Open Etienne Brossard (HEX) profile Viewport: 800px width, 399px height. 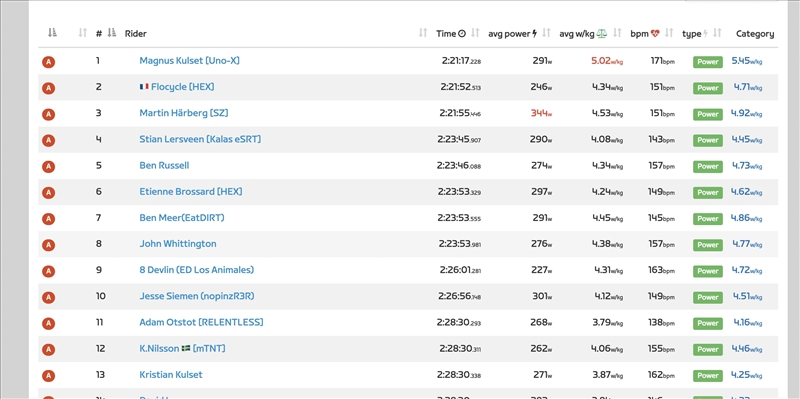[191, 191]
